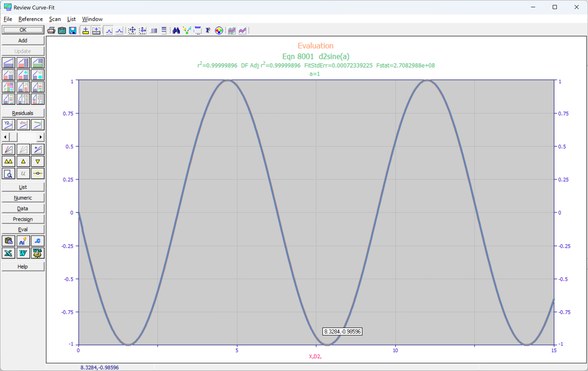Click the double yellow triangles icon
The height and width of the screenshot is (371, 588).
click(x=8, y=162)
